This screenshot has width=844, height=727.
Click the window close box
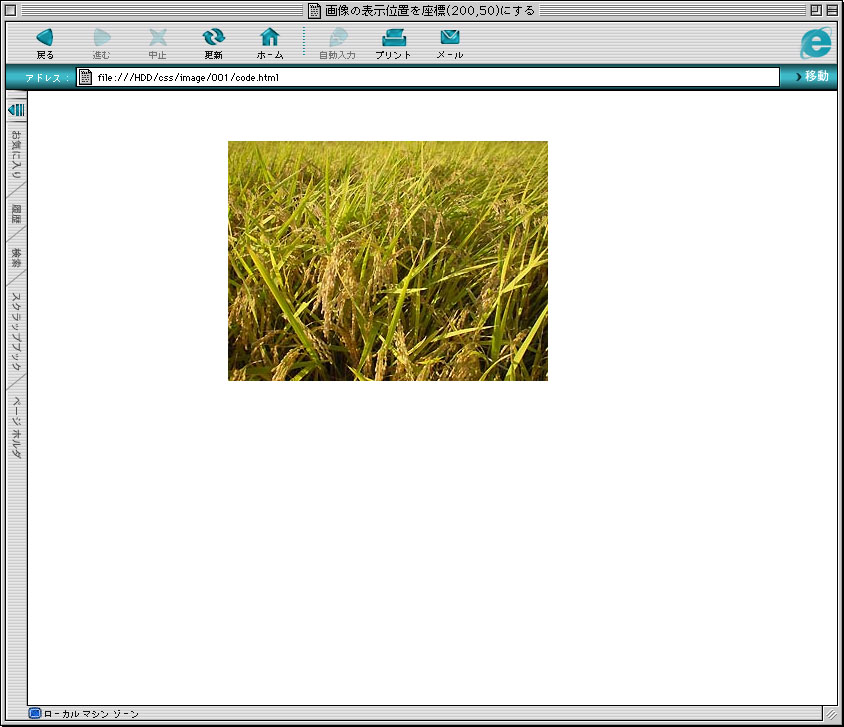(x=10, y=10)
